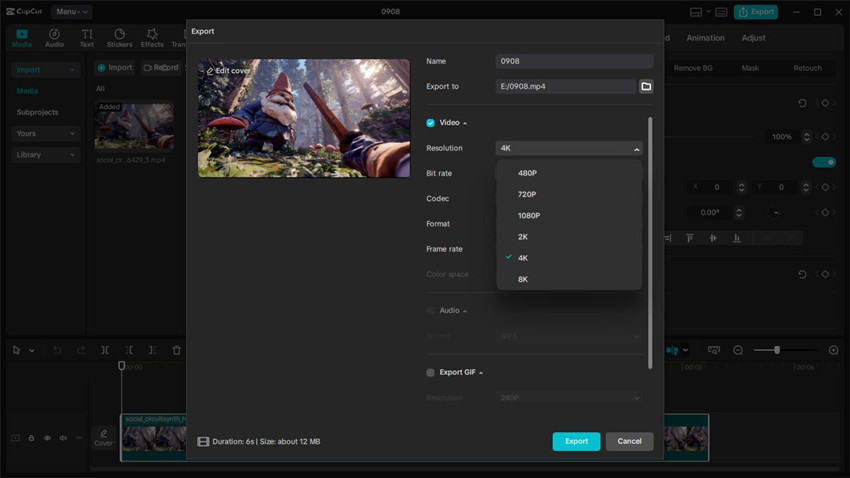Switch to the Adjust tab
850x478 pixels.
click(754, 38)
